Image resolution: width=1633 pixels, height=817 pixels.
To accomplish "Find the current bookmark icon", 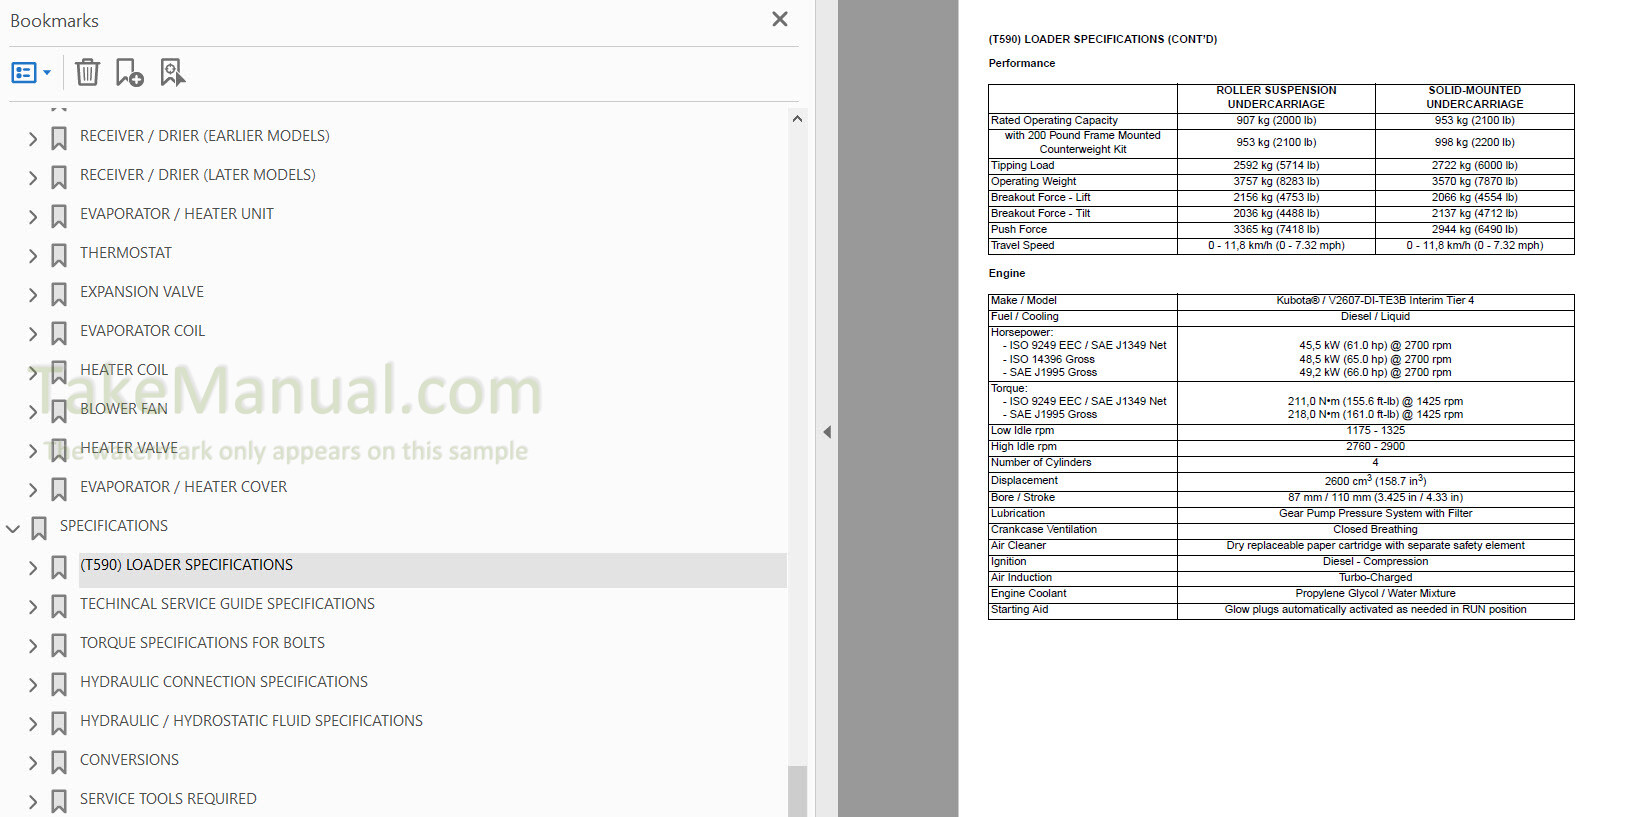I will (173, 72).
